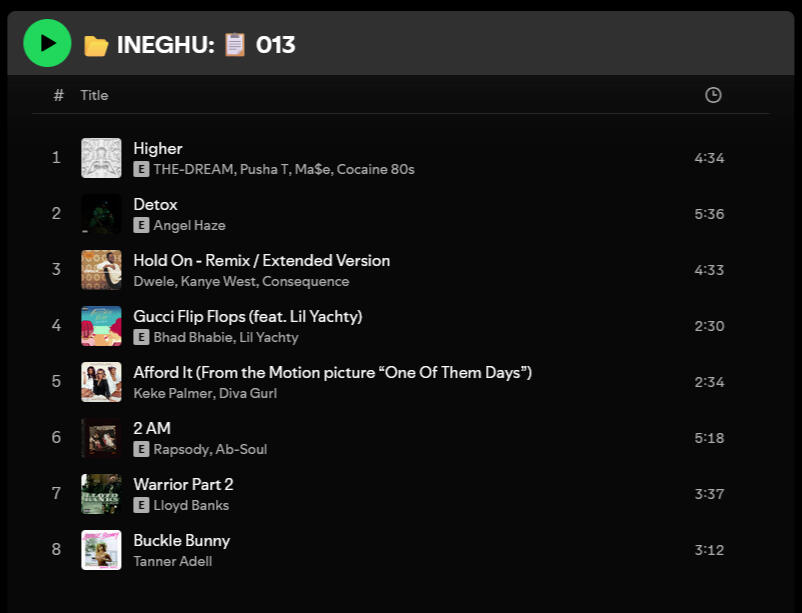The image size is (802, 613).
Task: Open artist Dwele
Action: pyautogui.click(x=154, y=281)
